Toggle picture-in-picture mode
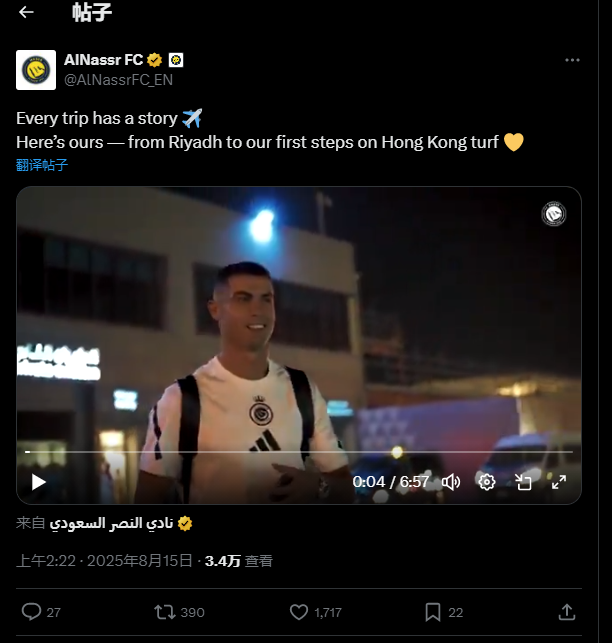 click(523, 482)
